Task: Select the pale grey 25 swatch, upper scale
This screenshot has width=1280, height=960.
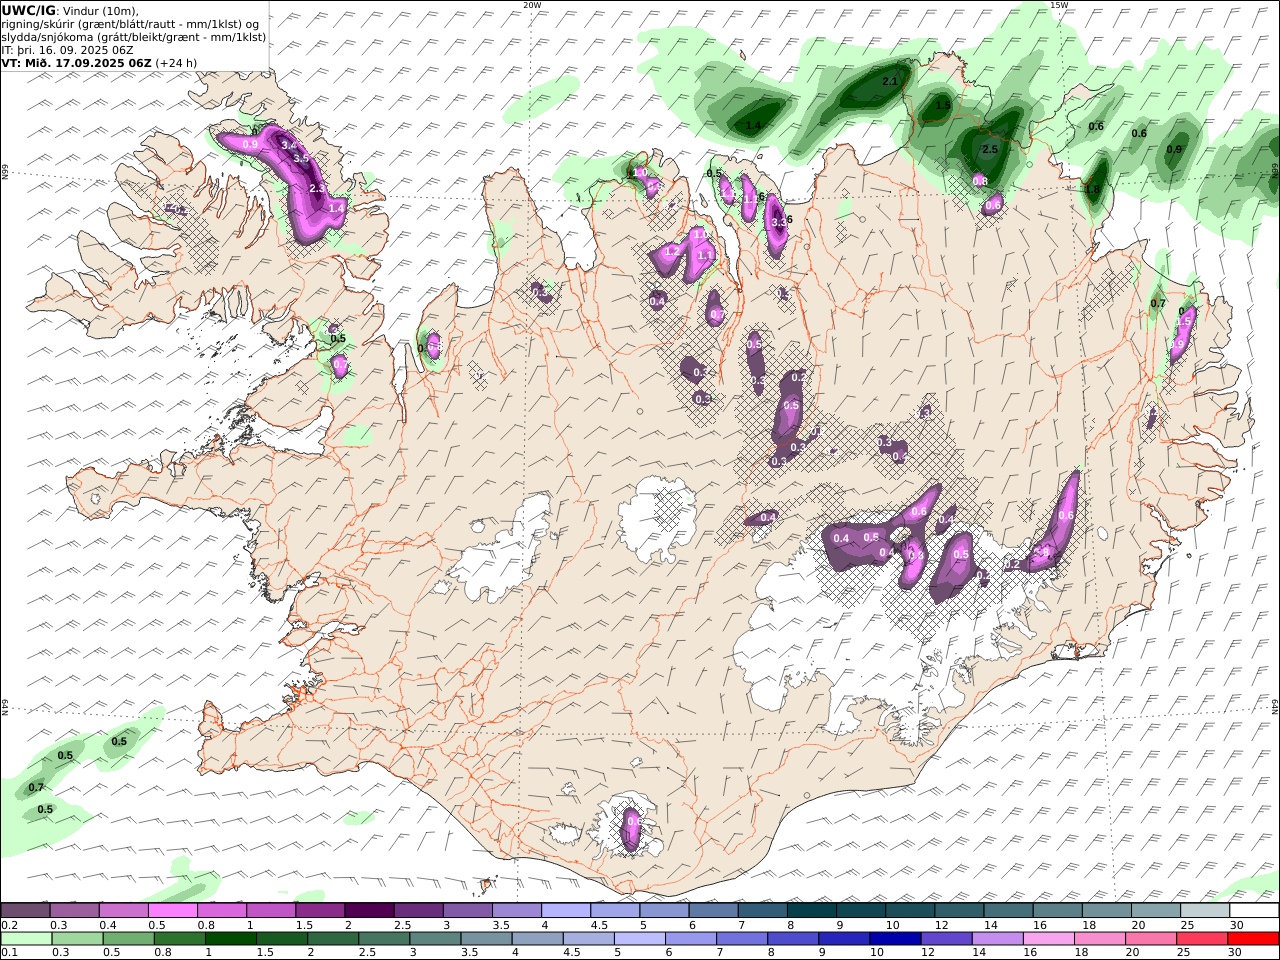Action: pos(1204,911)
